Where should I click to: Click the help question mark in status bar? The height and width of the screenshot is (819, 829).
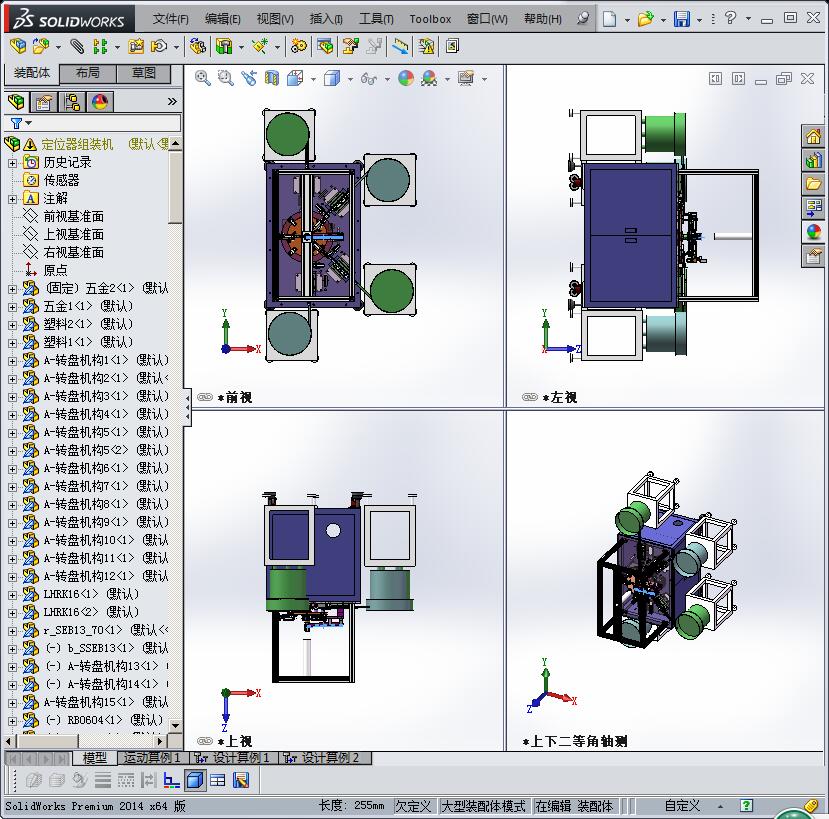[746, 806]
